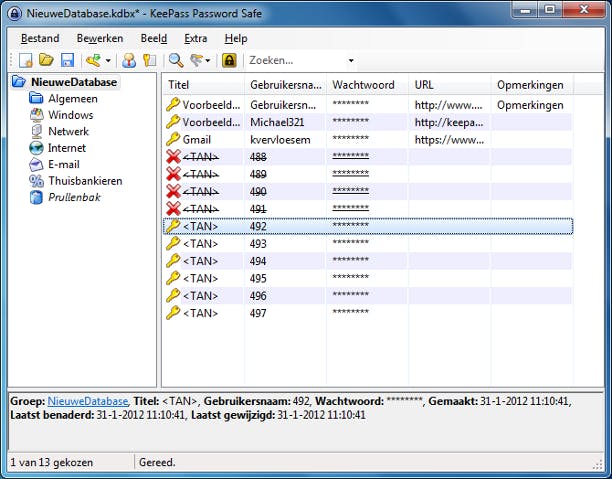Open the Help menu
612x479 pixels.
(x=236, y=38)
